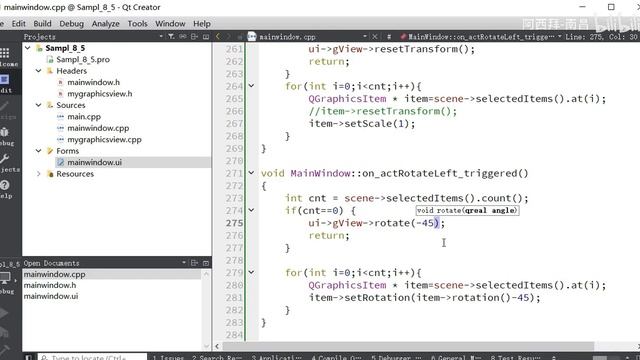The image size is (640, 360).
Task: Select mygraphicsview.cpp in project tree
Action: 104,140
